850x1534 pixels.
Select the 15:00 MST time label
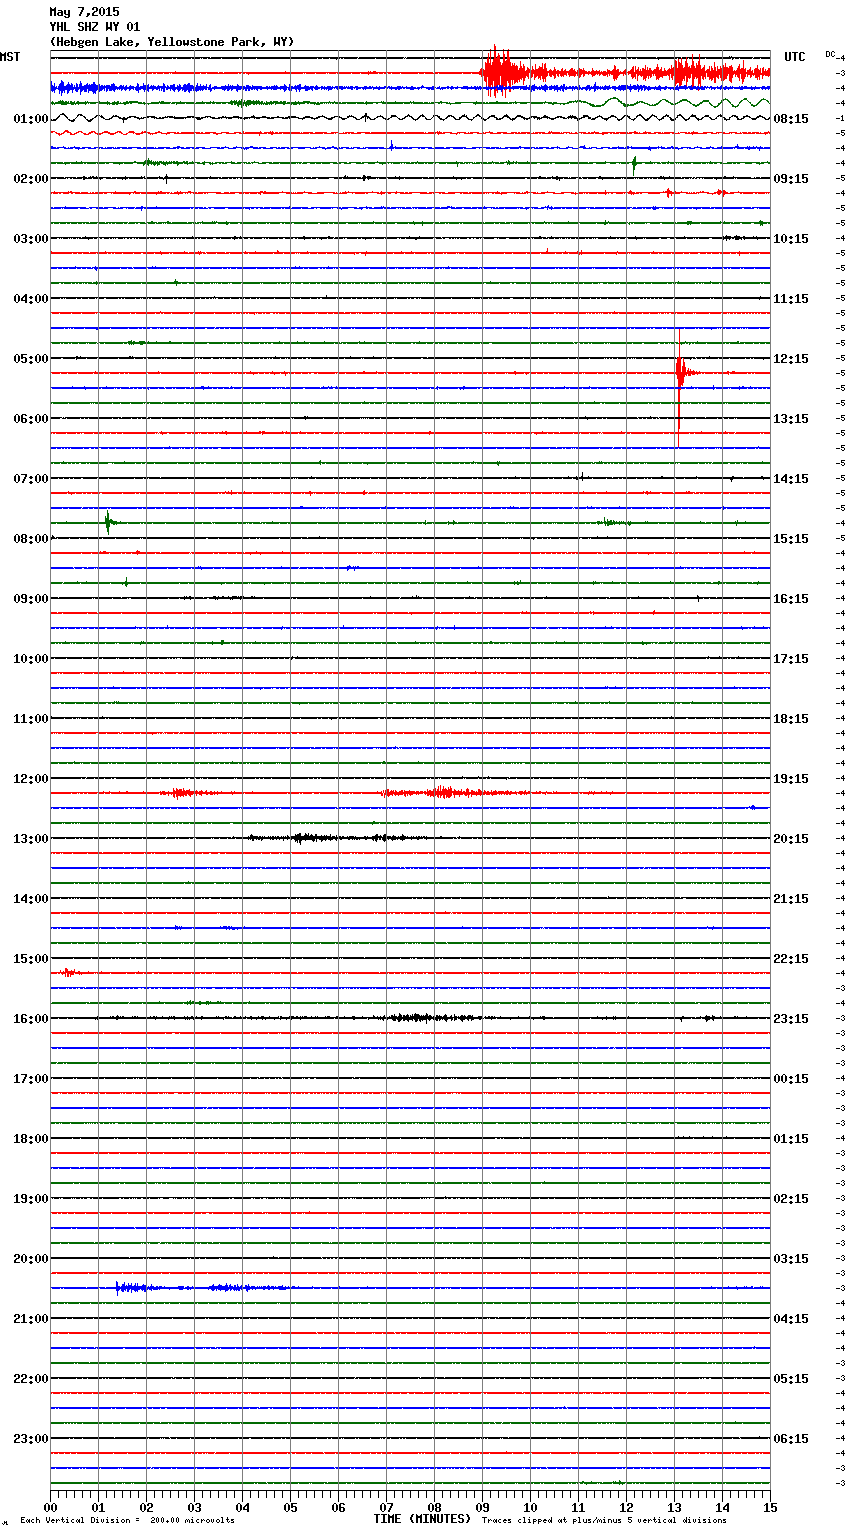31,959
